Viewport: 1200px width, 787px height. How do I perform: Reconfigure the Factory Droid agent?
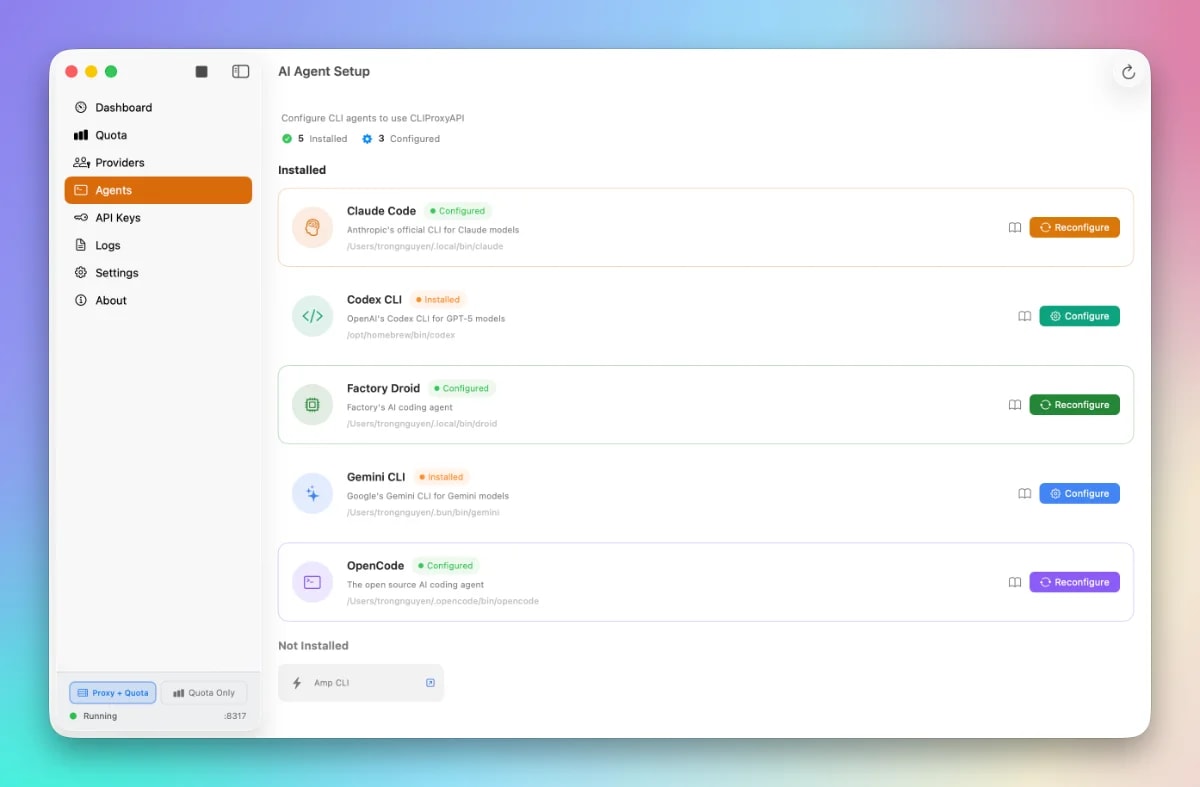pyautogui.click(x=1074, y=404)
